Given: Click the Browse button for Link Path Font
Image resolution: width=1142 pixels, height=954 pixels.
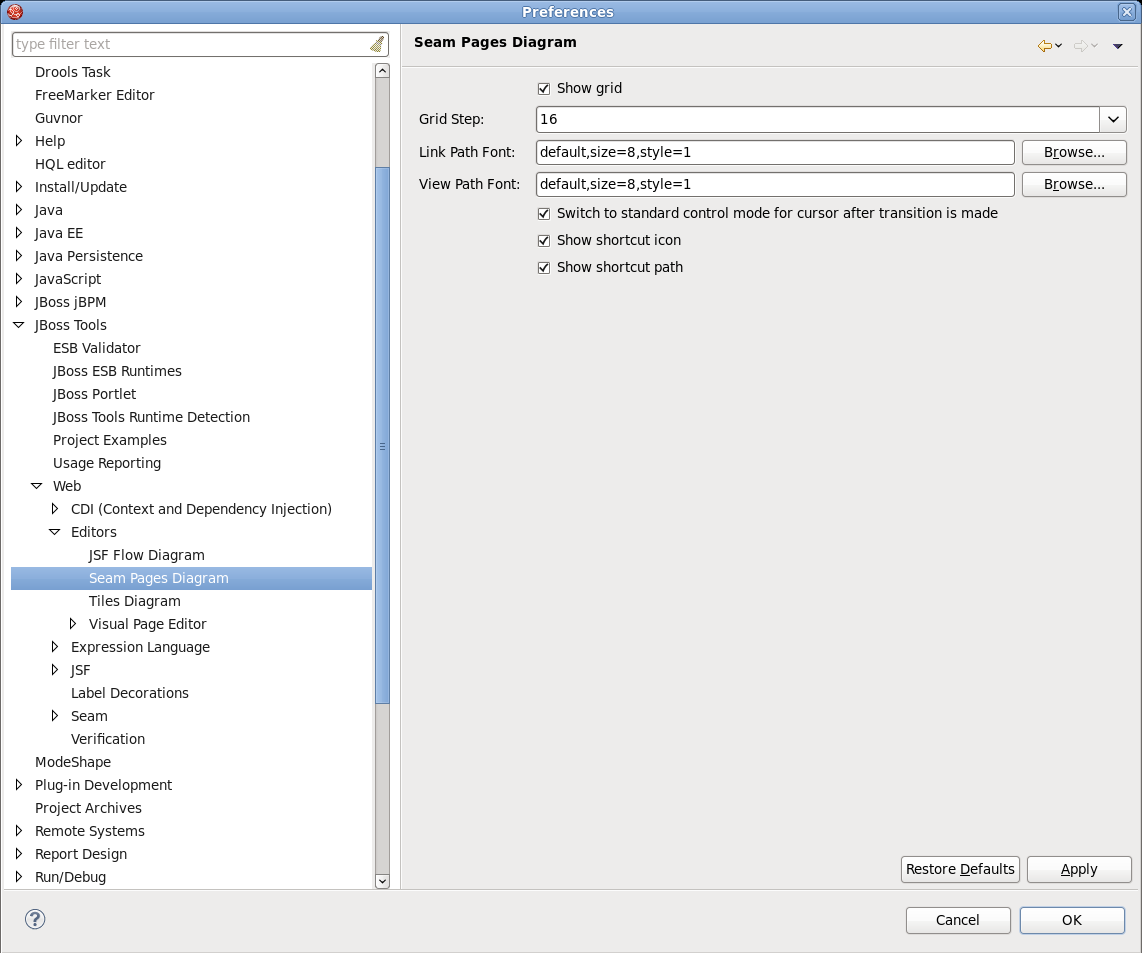Looking at the screenshot, I should [x=1073, y=152].
